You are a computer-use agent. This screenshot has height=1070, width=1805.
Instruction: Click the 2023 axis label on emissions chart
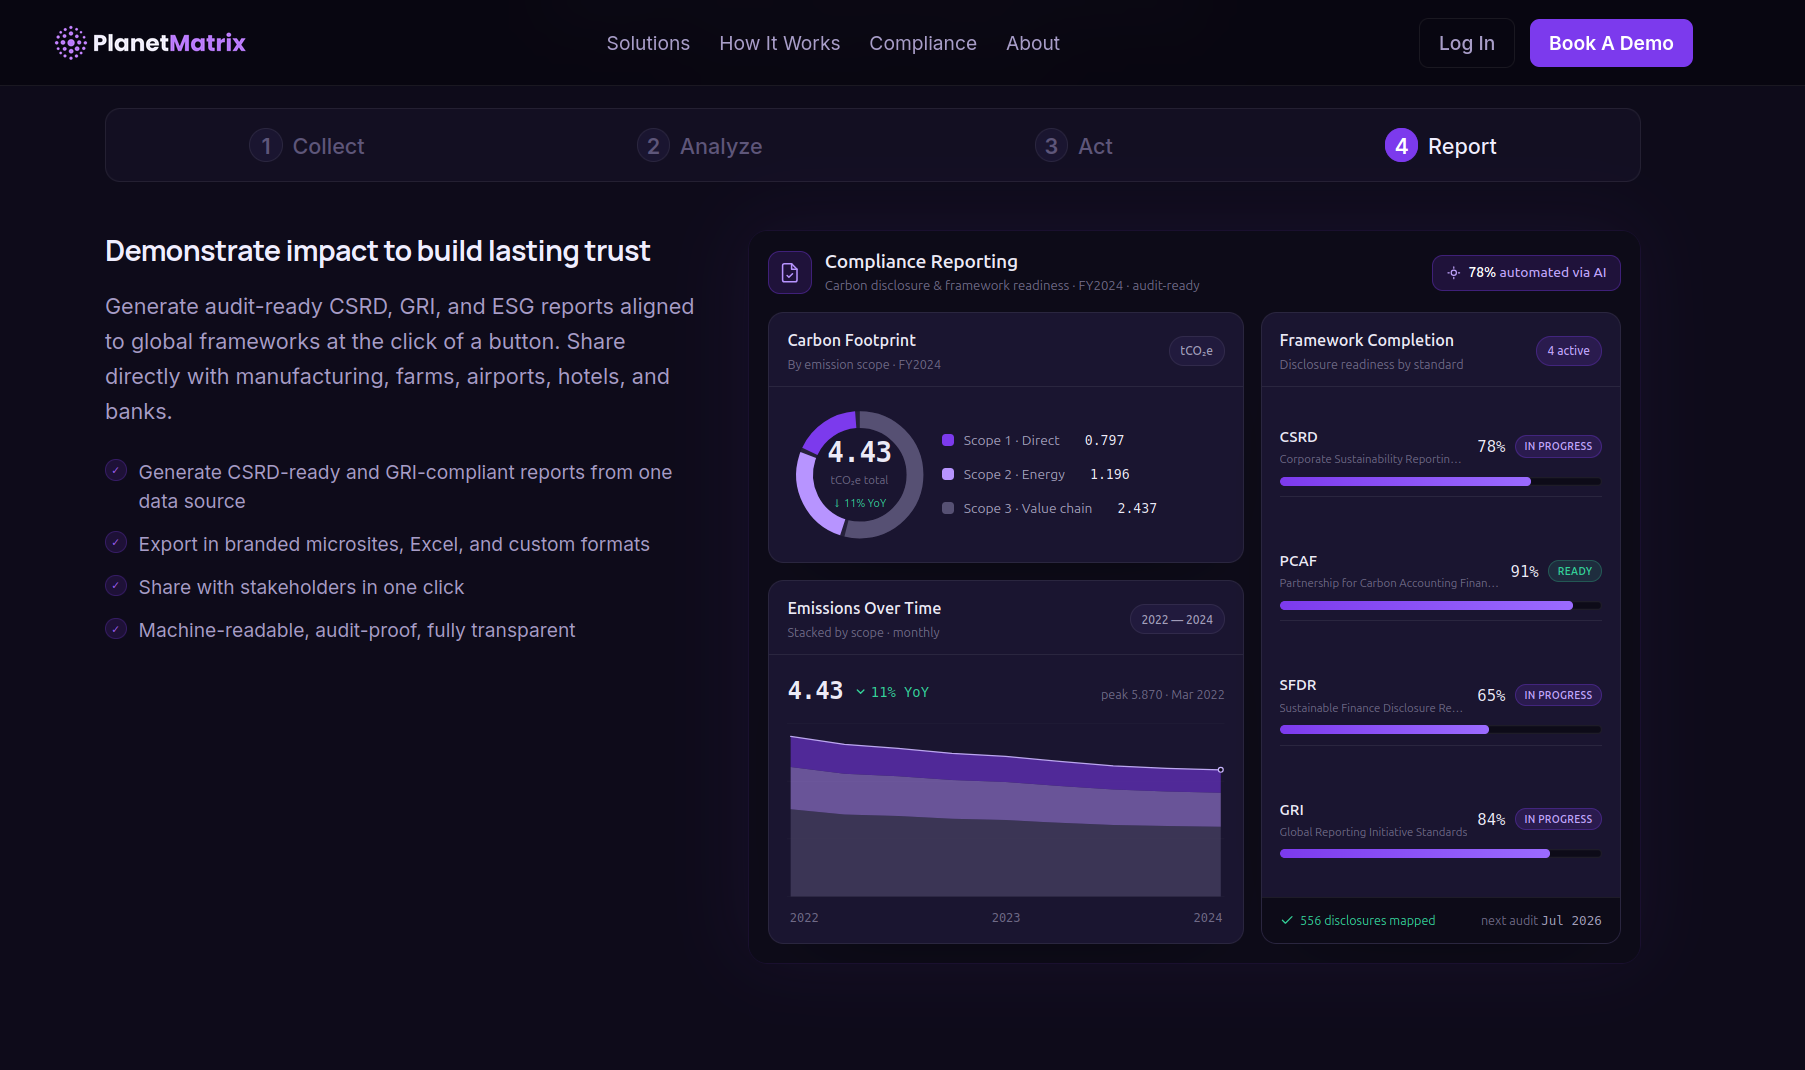coord(1006,918)
